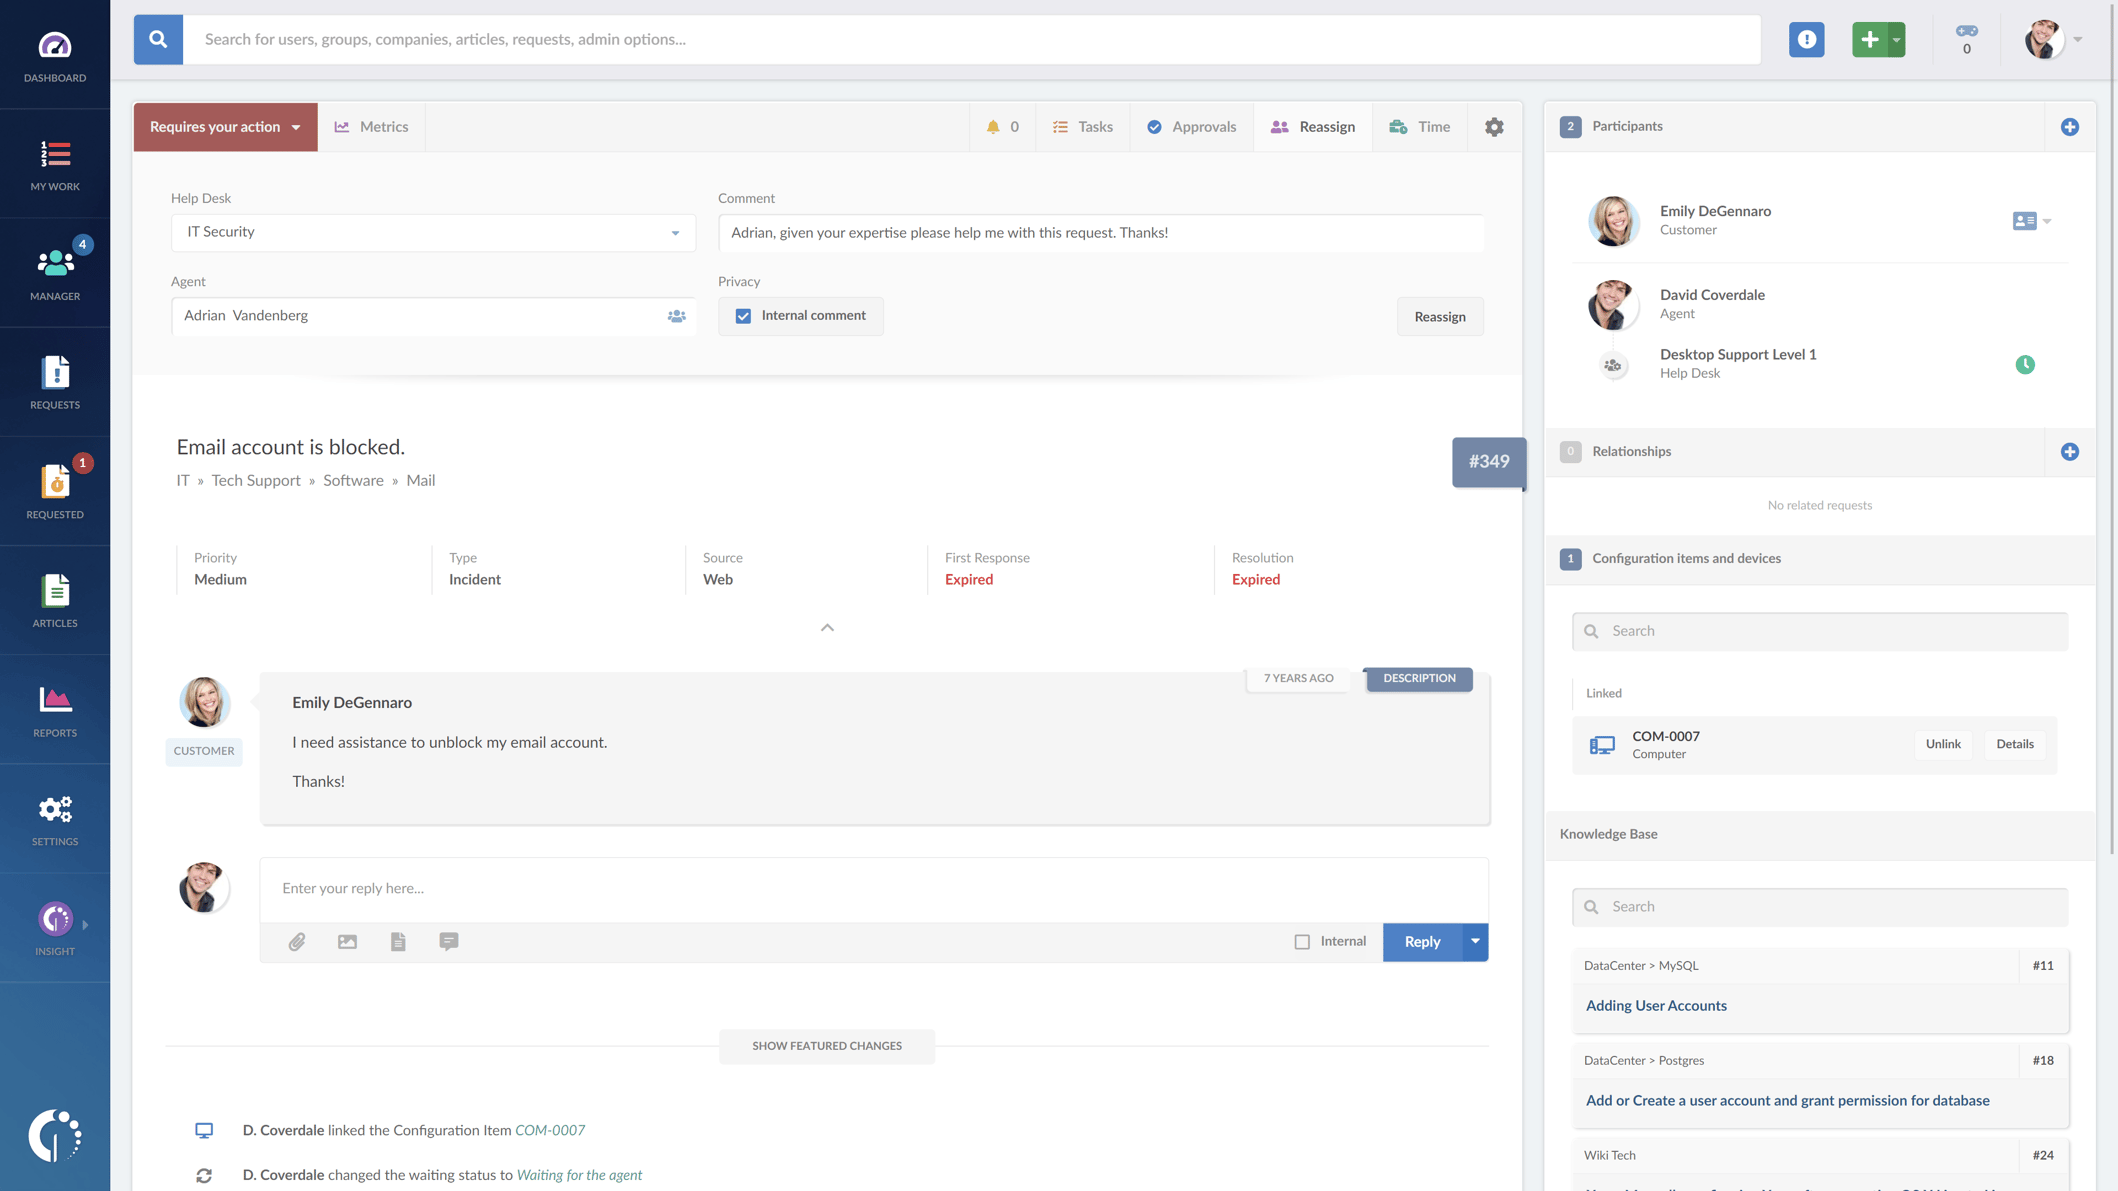Viewport: 2118px width, 1191px height.
Task: Open the Dashboard from the sidebar
Action: [x=54, y=55]
